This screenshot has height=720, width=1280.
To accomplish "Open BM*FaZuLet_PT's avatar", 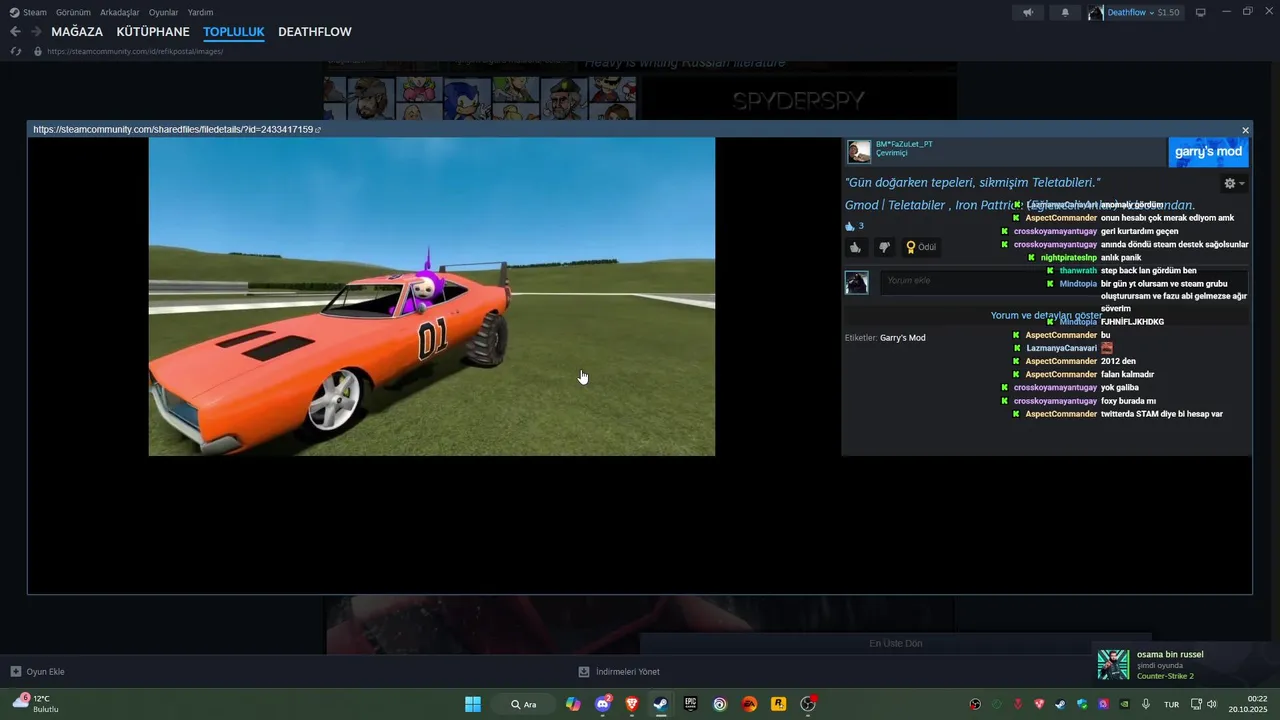I will coord(859,152).
